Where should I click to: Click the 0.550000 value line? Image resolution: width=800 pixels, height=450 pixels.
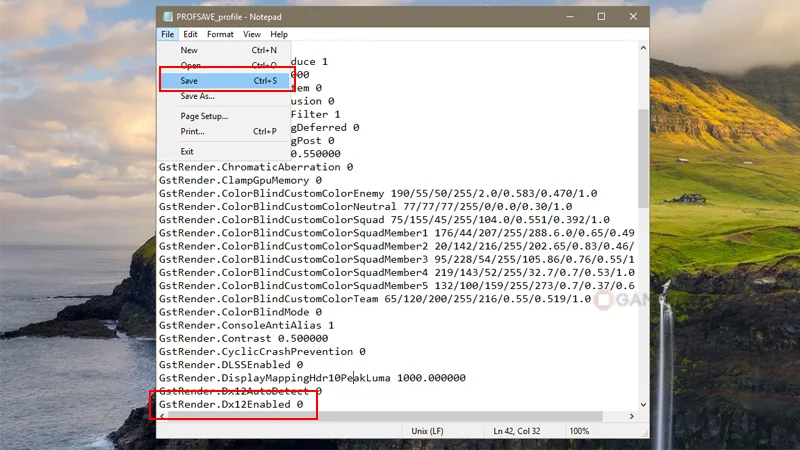coord(315,154)
